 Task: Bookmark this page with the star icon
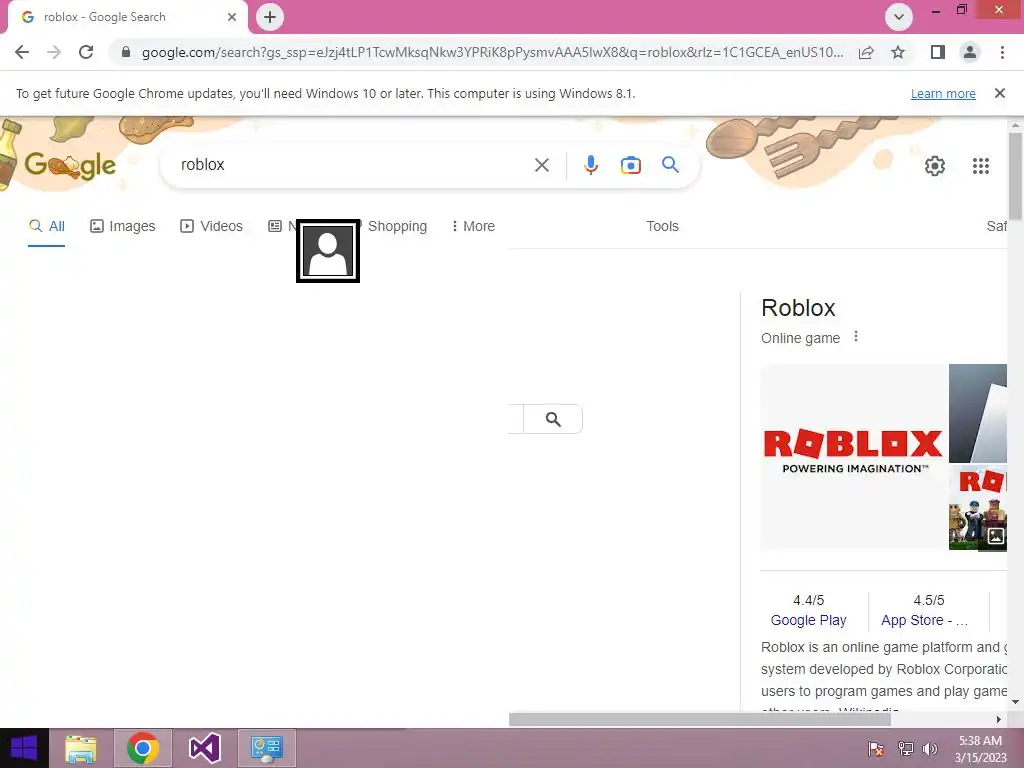pos(898,52)
